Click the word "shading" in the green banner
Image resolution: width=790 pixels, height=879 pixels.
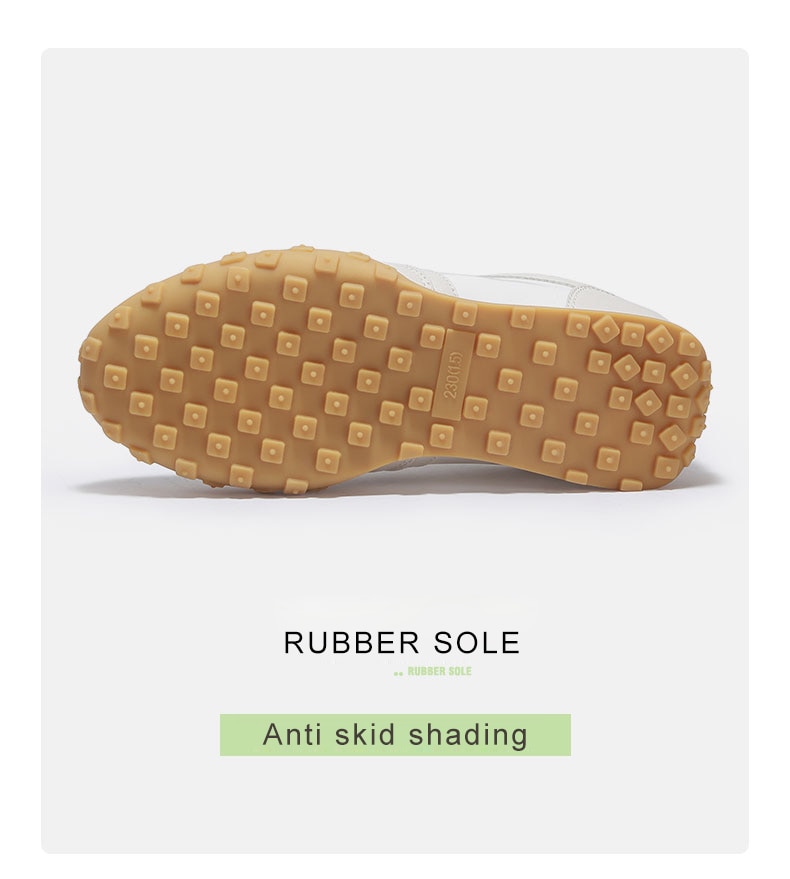[469, 735]
